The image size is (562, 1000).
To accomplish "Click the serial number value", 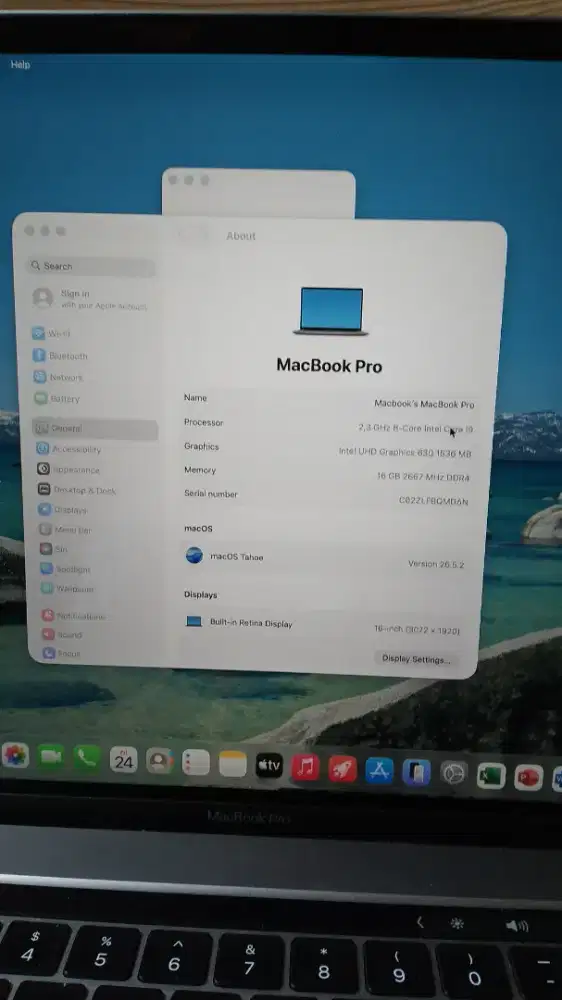I will (433, 501).
